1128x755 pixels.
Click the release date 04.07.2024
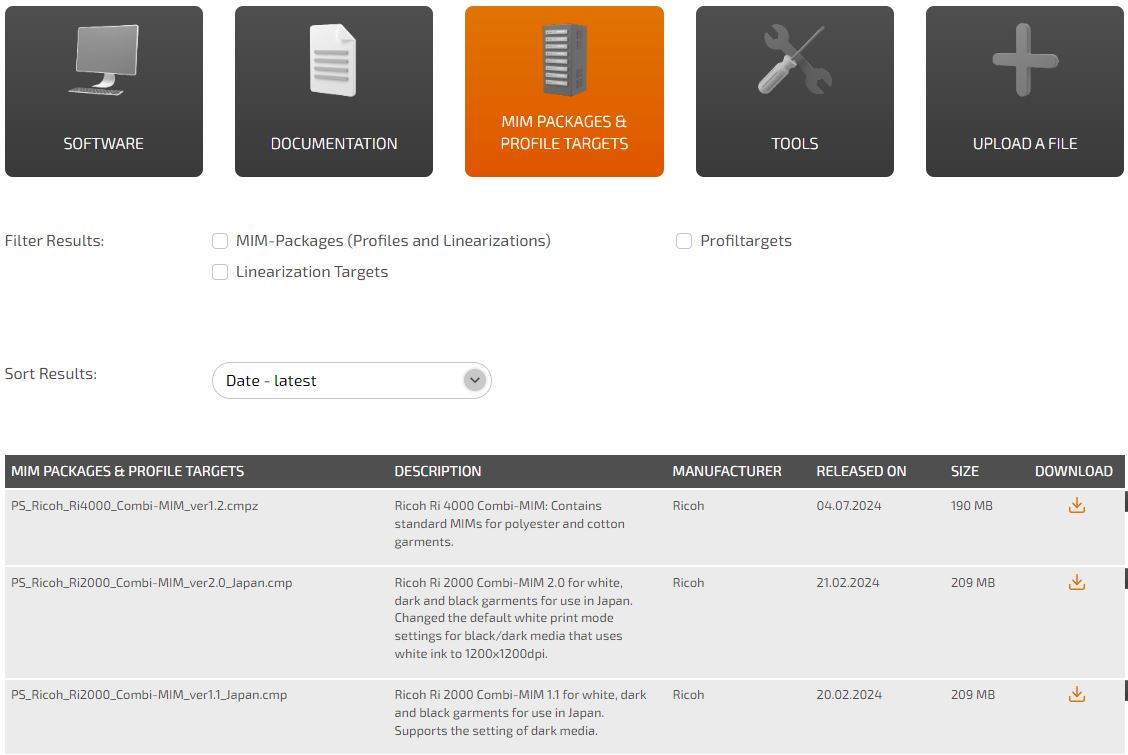(849, 505)
